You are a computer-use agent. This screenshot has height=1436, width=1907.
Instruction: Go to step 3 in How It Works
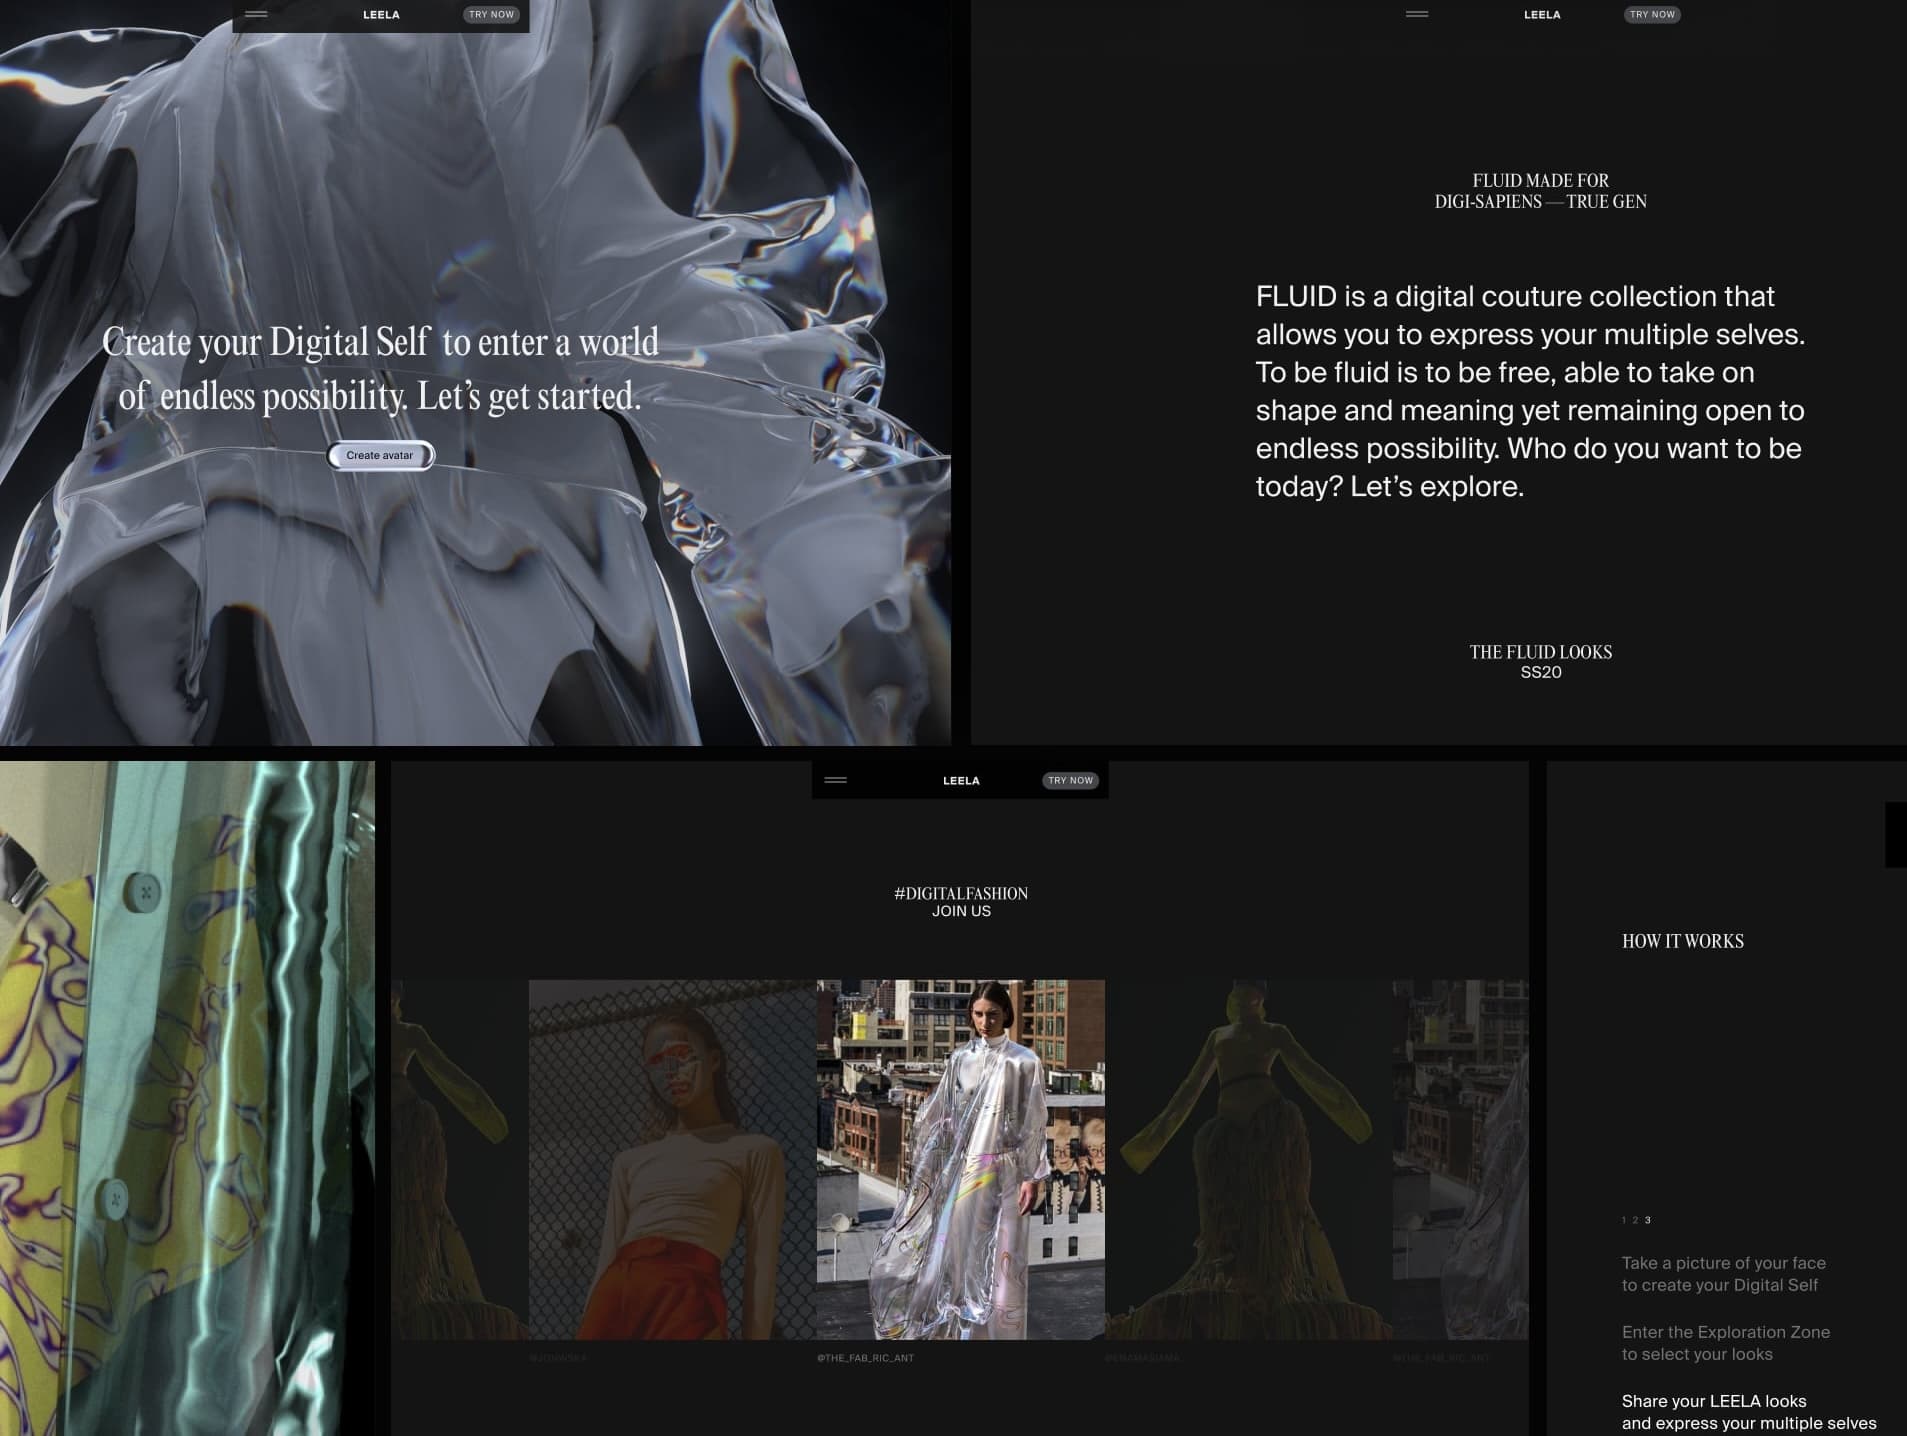[1648, 1220]
